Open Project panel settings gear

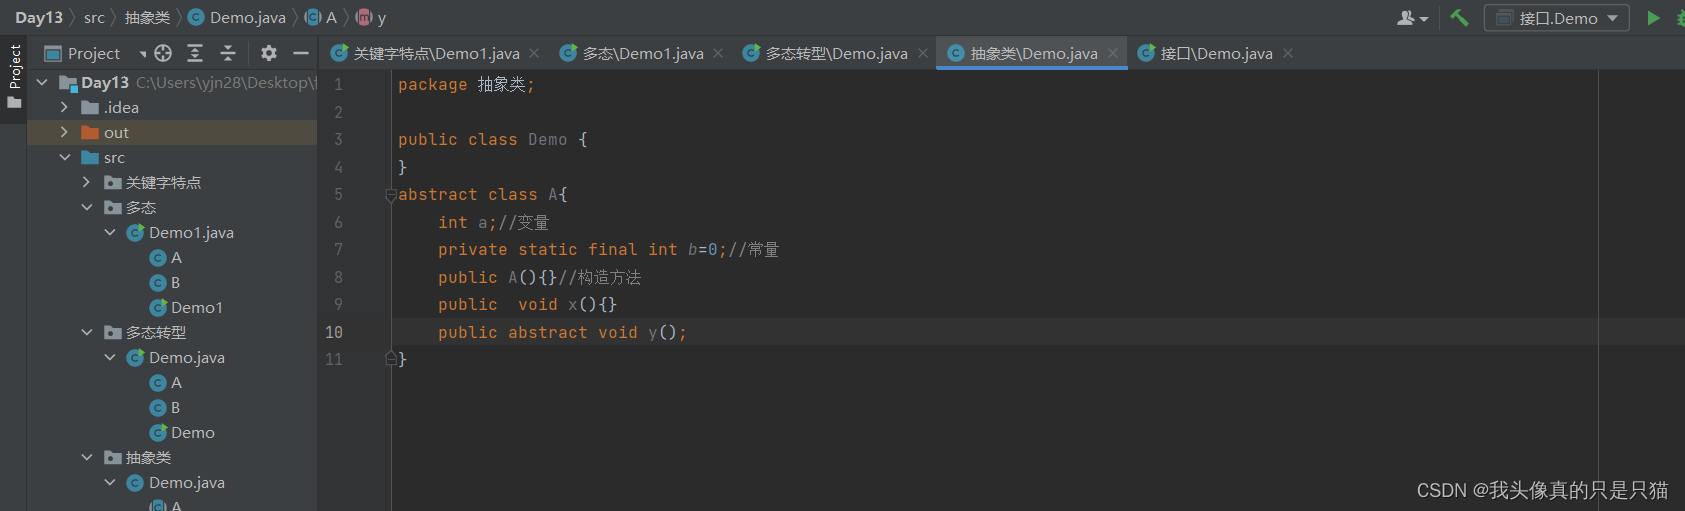[268, 53]
